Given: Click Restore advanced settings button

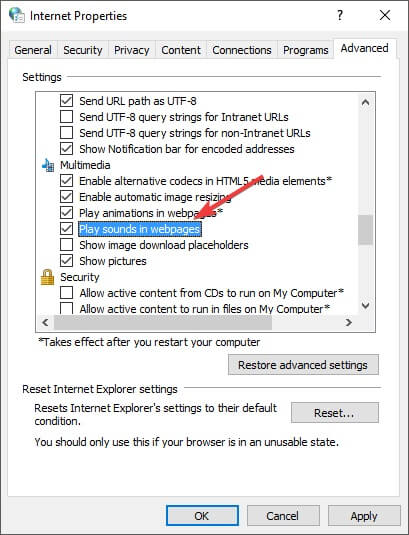Looking at the screenshot, I should pos(303,365).
